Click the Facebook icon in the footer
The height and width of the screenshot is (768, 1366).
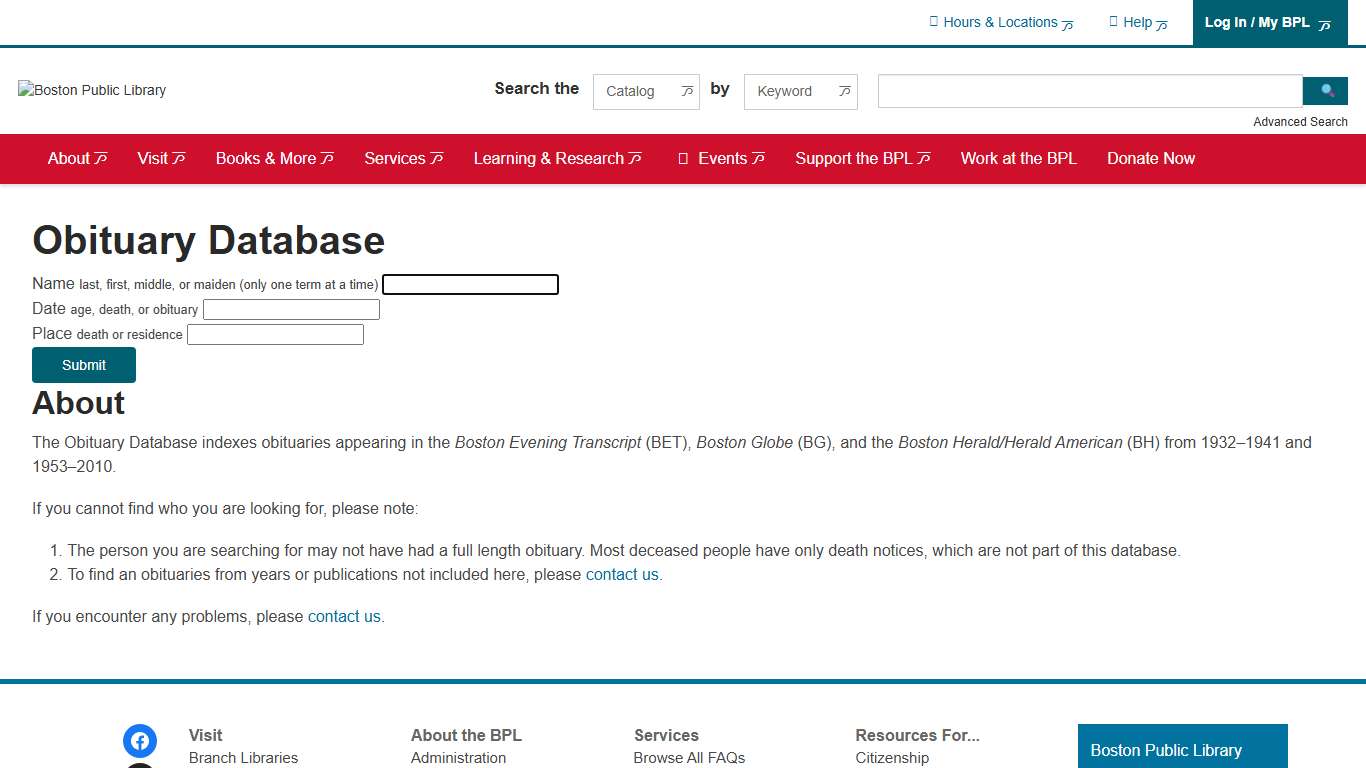pyautogui.click(x=140, y=741)
